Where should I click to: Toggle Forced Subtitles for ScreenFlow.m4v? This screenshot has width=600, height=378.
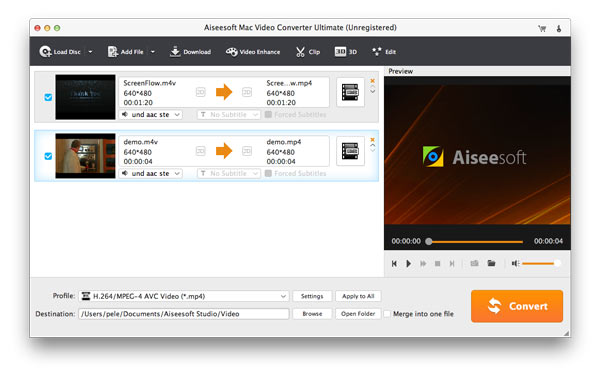268,114
